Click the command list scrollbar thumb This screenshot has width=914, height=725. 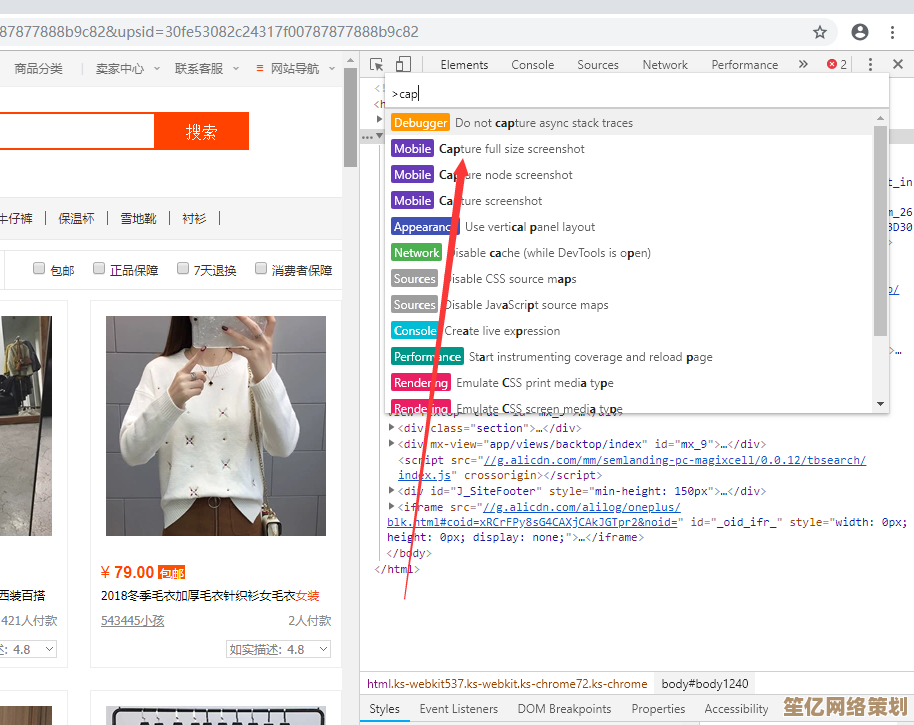click(x=880, y=230)
